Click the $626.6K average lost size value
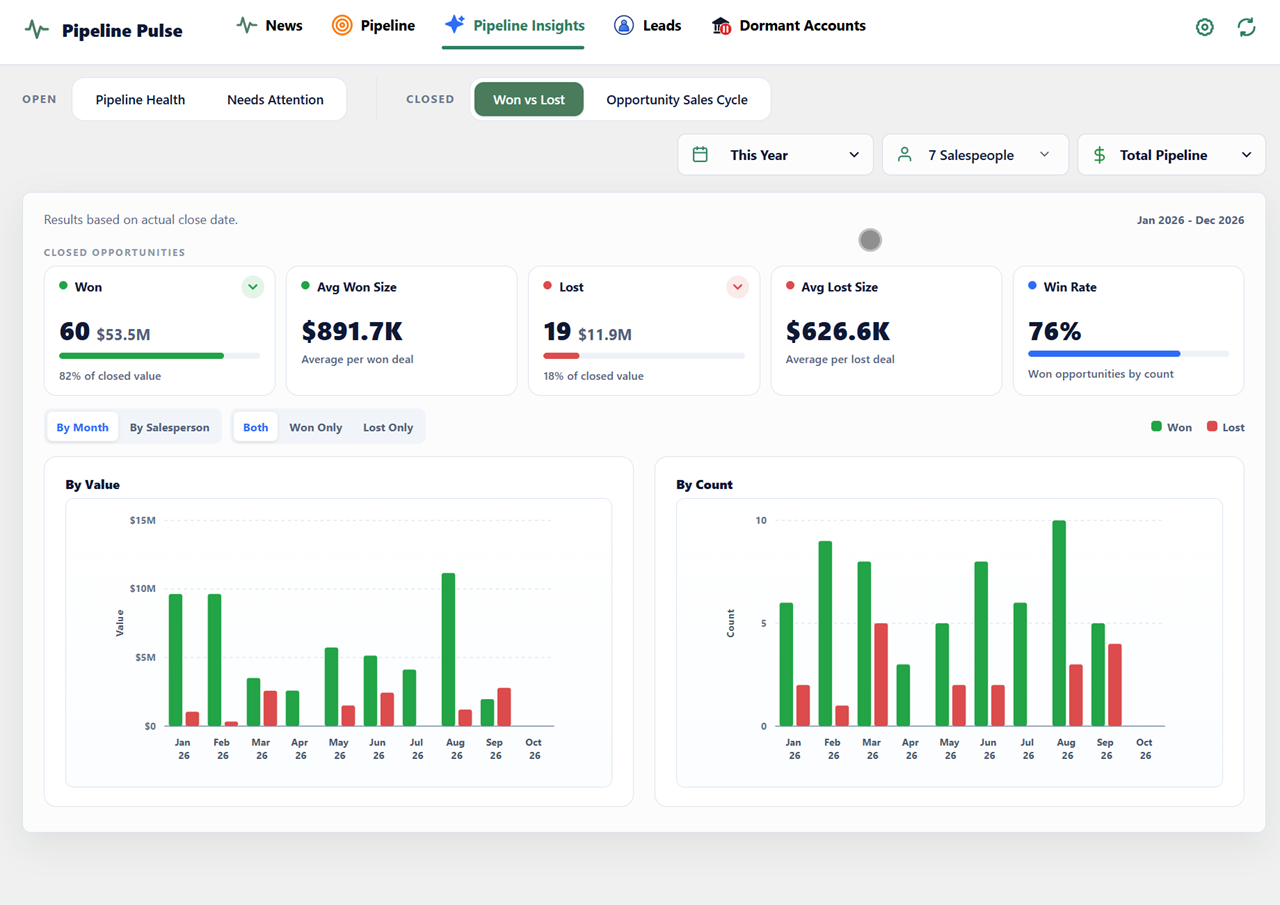The image size is (1280, 905). pos(838,331)
